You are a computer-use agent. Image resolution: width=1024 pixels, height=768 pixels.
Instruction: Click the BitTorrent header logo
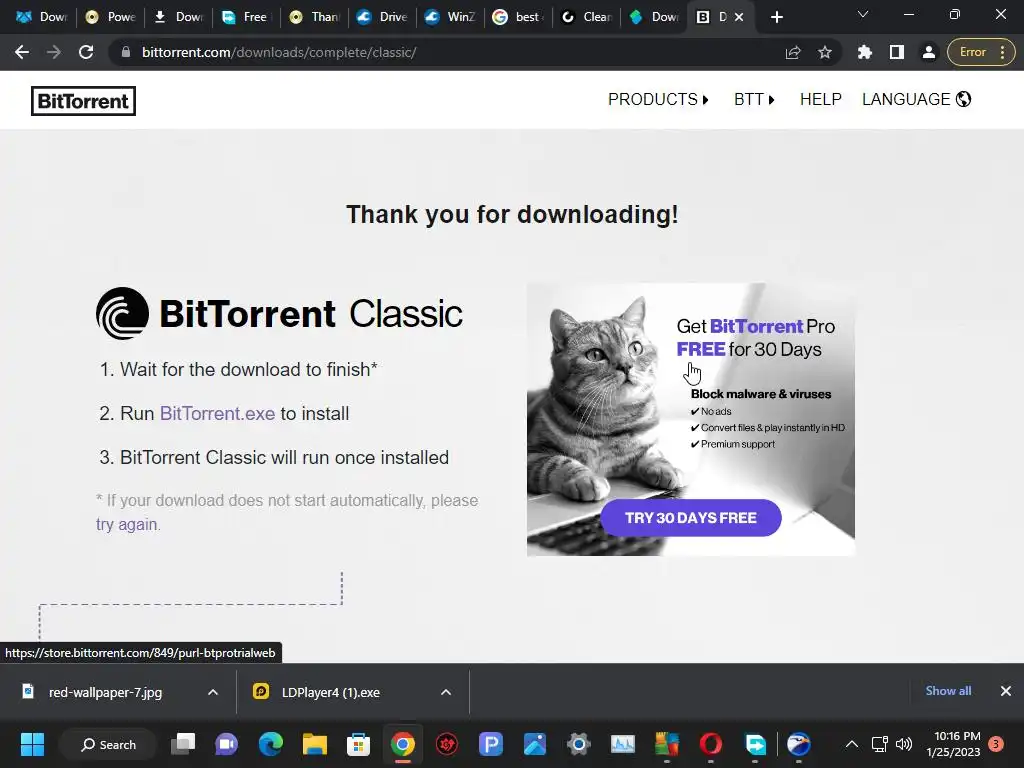click(83, 101)
